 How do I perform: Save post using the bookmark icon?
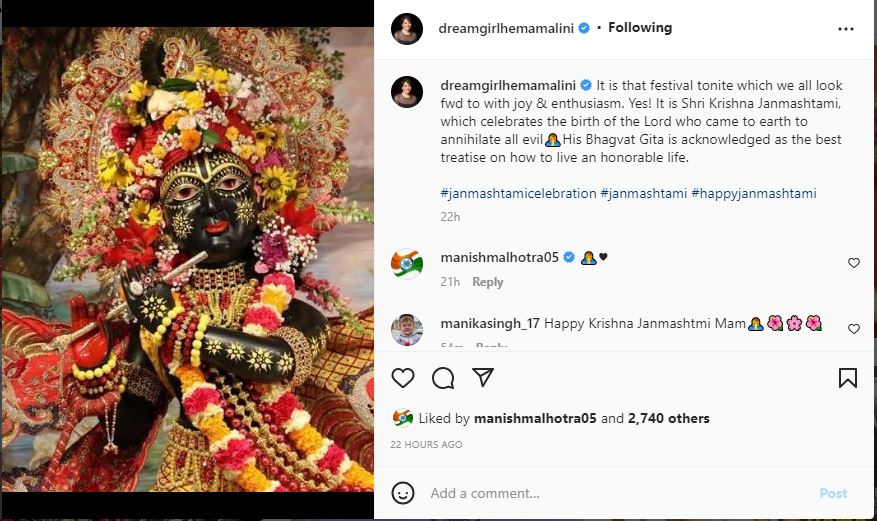click(847, 378)
